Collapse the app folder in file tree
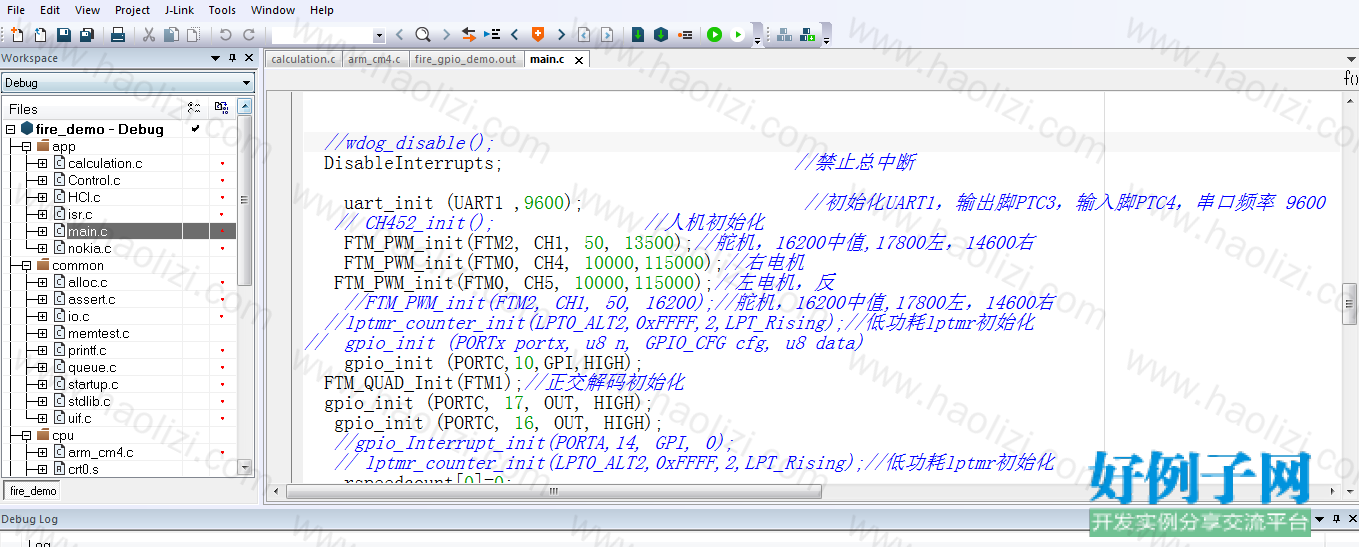The height and width of the screenshot is (547, 1359). 26,146
